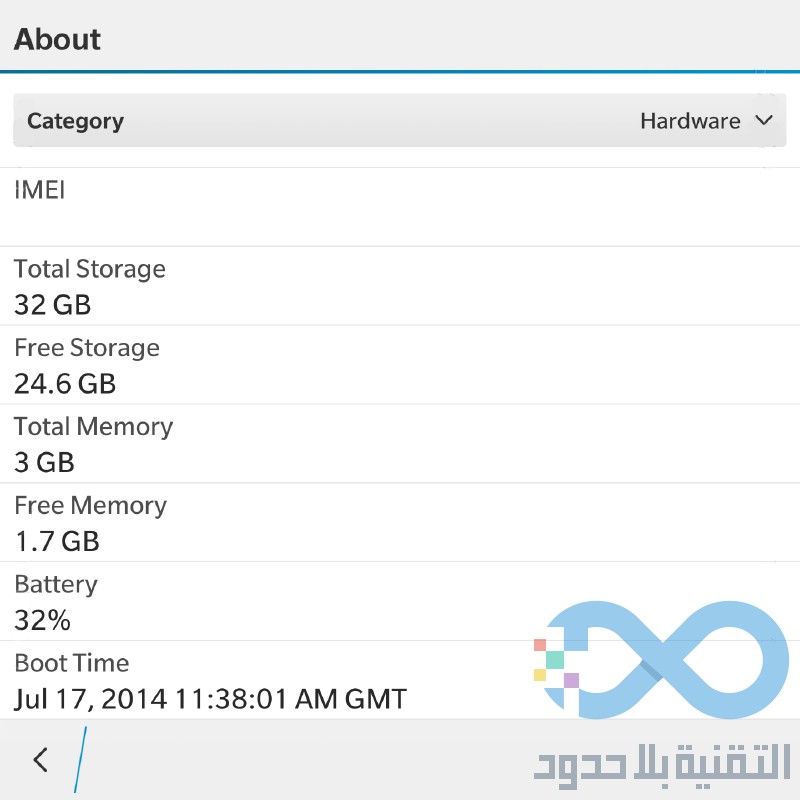Tap the IMEI row
The image size is (800, 800).
pos(400,207)
